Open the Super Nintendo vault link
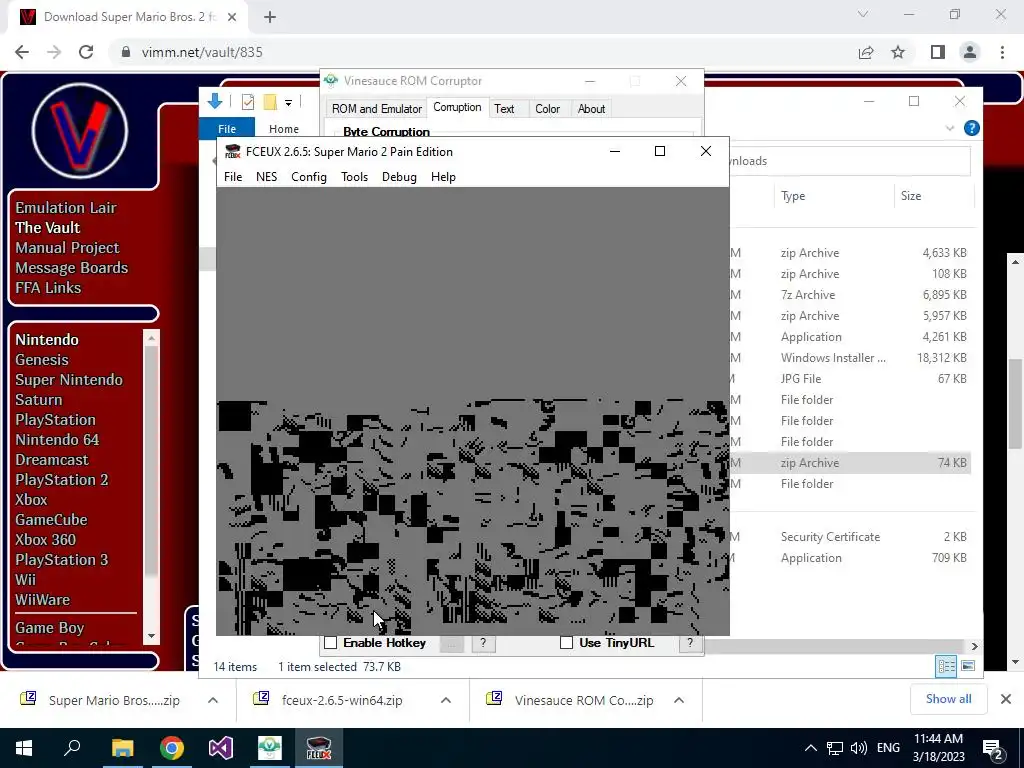The height and width of the screenshot is (768, 1024). click(x=69, y=379)
